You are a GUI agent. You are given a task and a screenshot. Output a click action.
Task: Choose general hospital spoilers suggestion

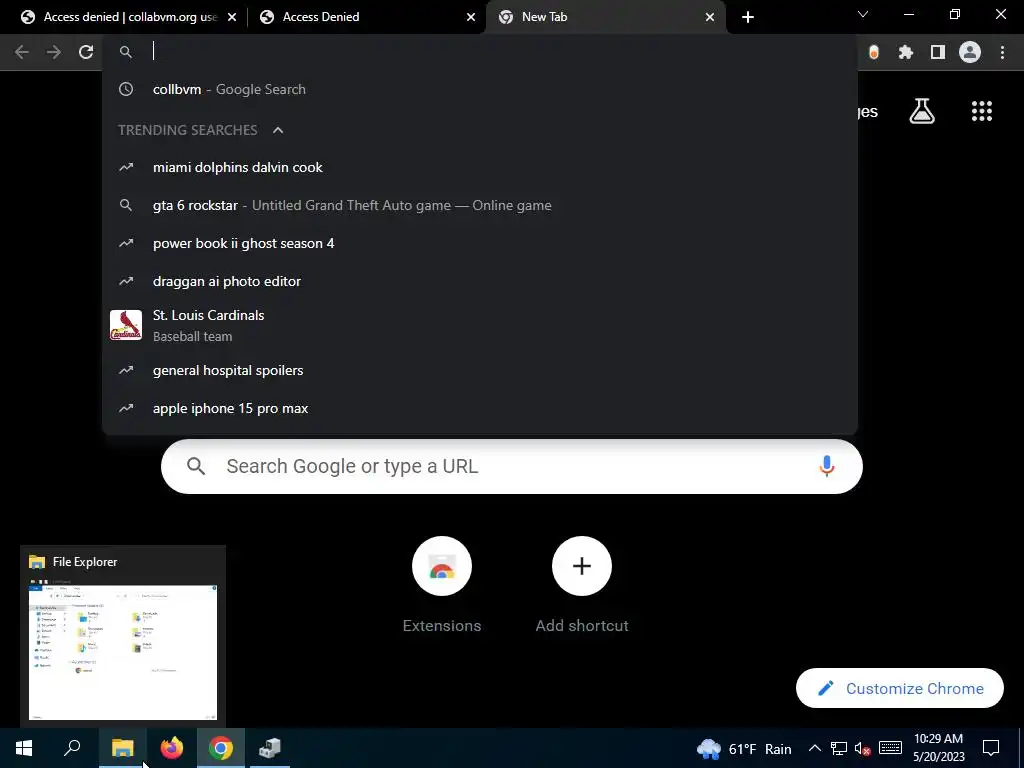coord(479,370)
